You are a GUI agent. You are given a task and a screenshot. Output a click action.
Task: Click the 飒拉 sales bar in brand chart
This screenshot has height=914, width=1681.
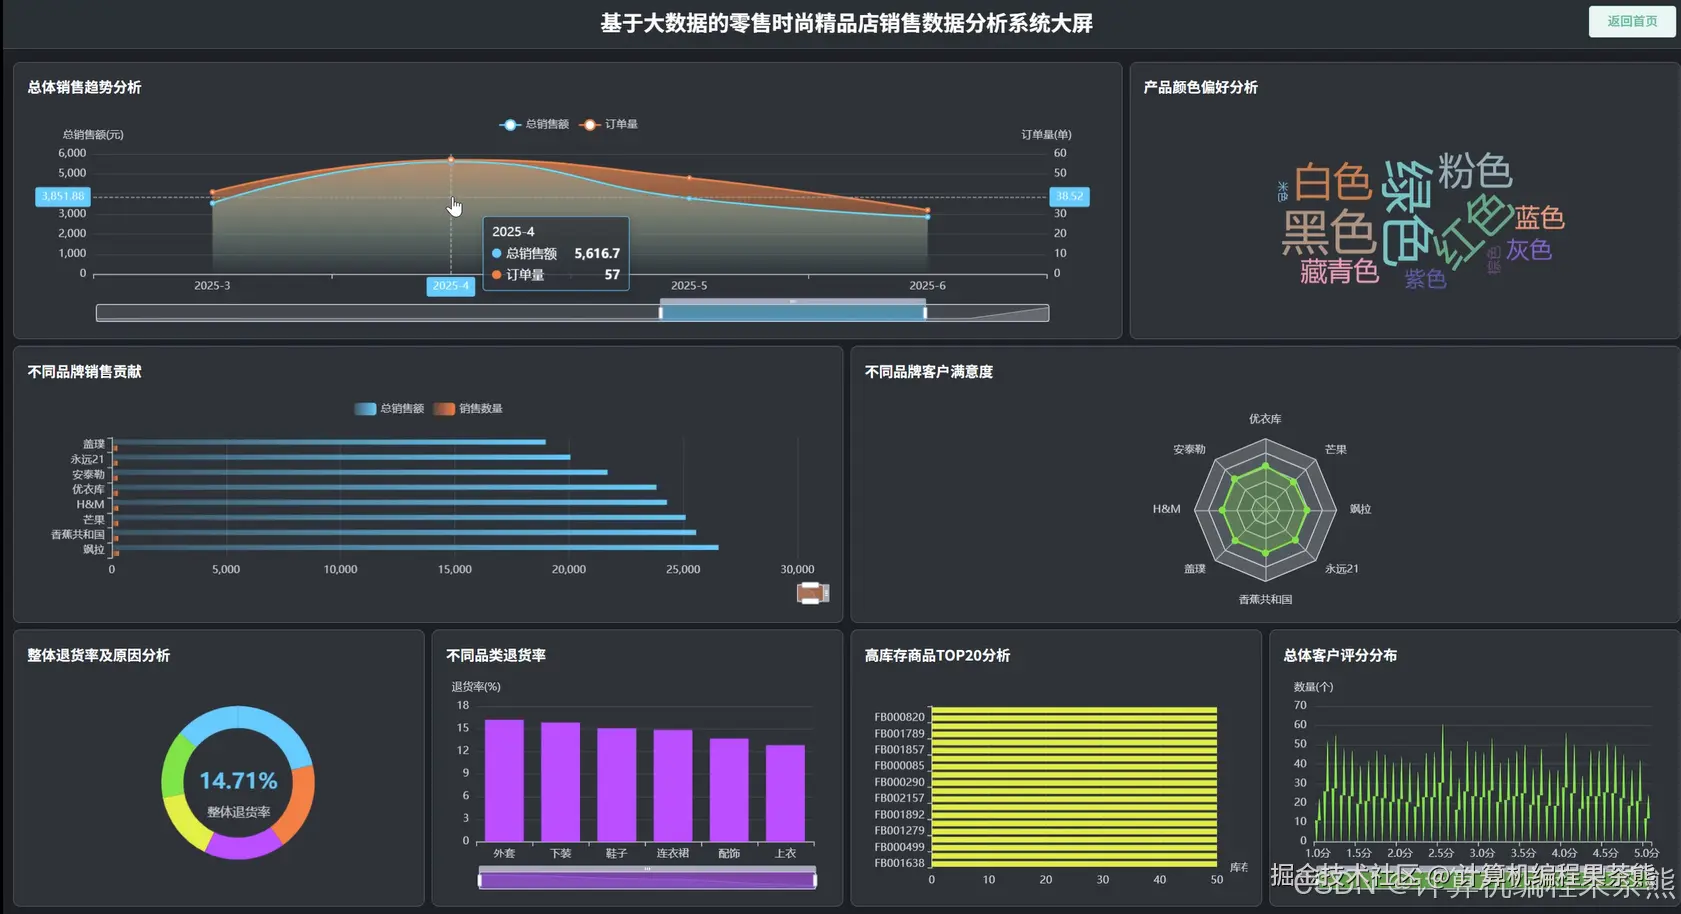tap(416, 547)
